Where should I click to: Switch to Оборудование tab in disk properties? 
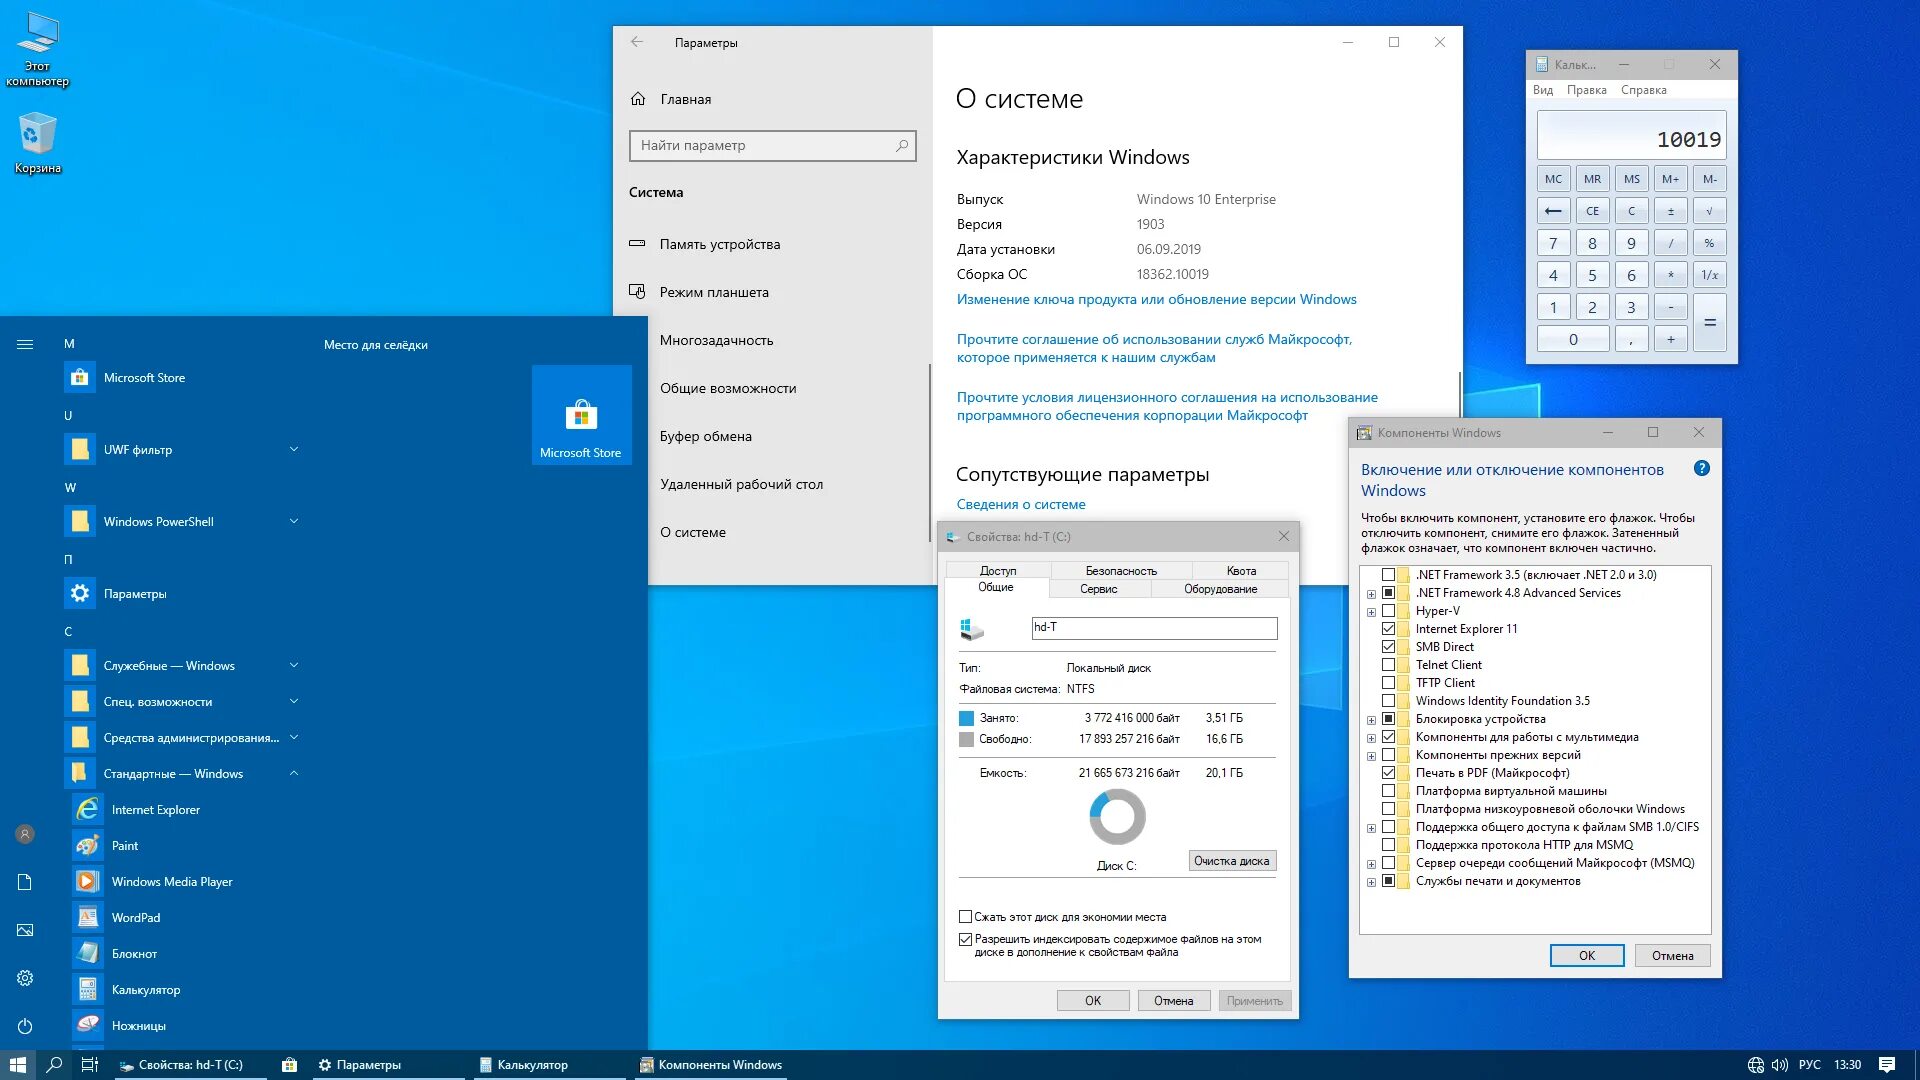(1221, 589)
